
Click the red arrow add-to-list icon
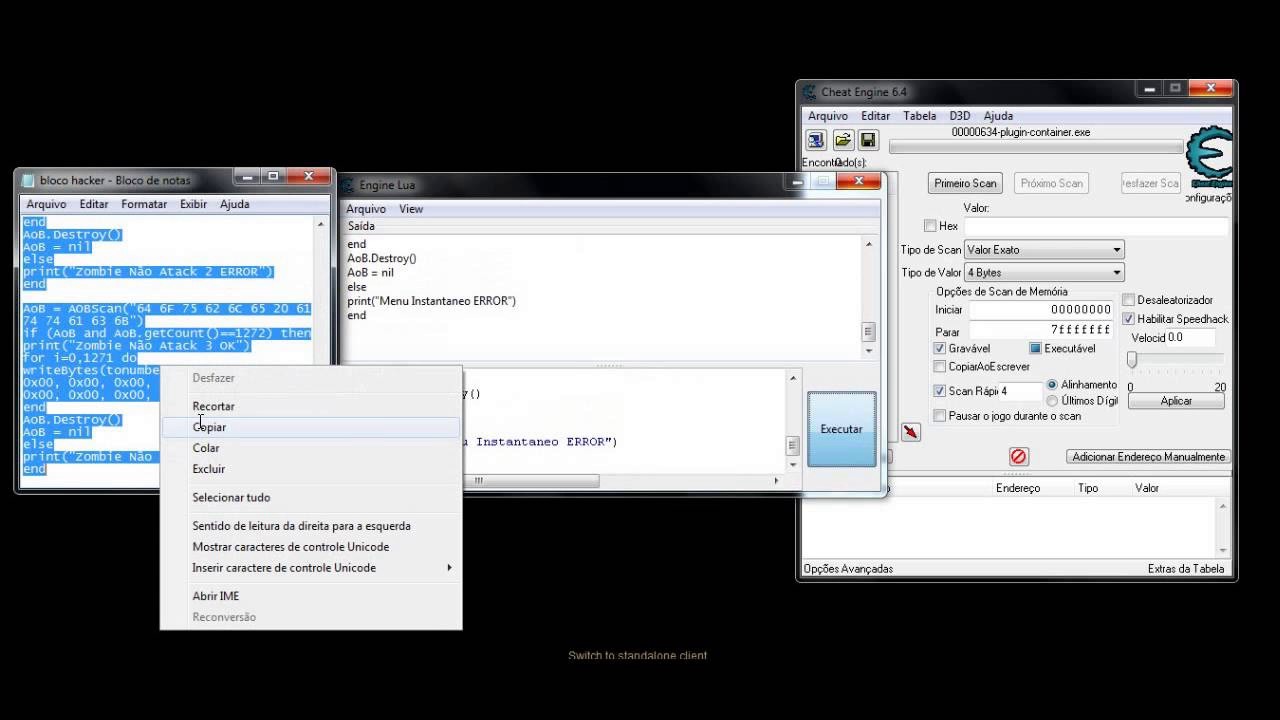pyautogui.click(x=910, y=432)
